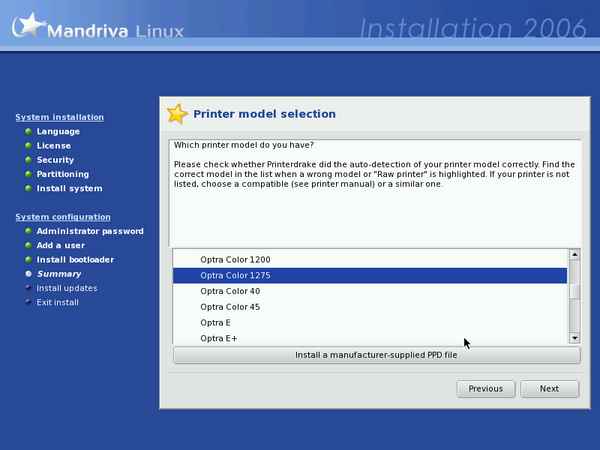Click the Security step in sidebar

[55, 160]
